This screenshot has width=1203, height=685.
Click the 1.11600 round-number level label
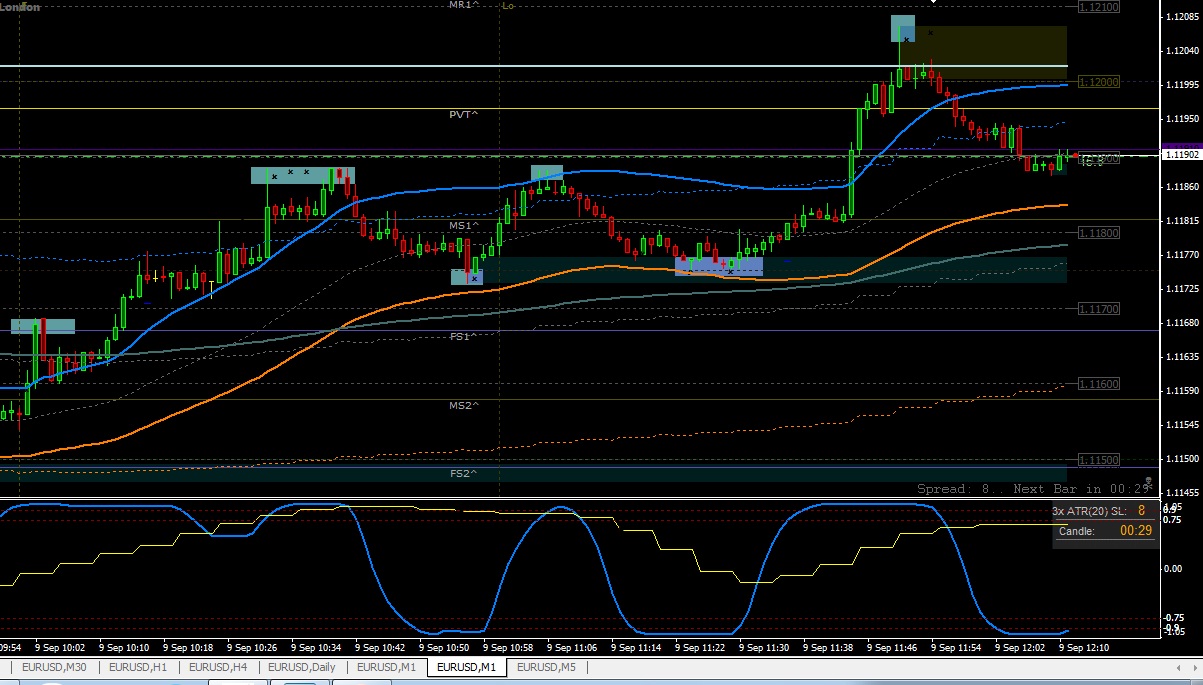pyautogui.click(x=1099, y=384)
